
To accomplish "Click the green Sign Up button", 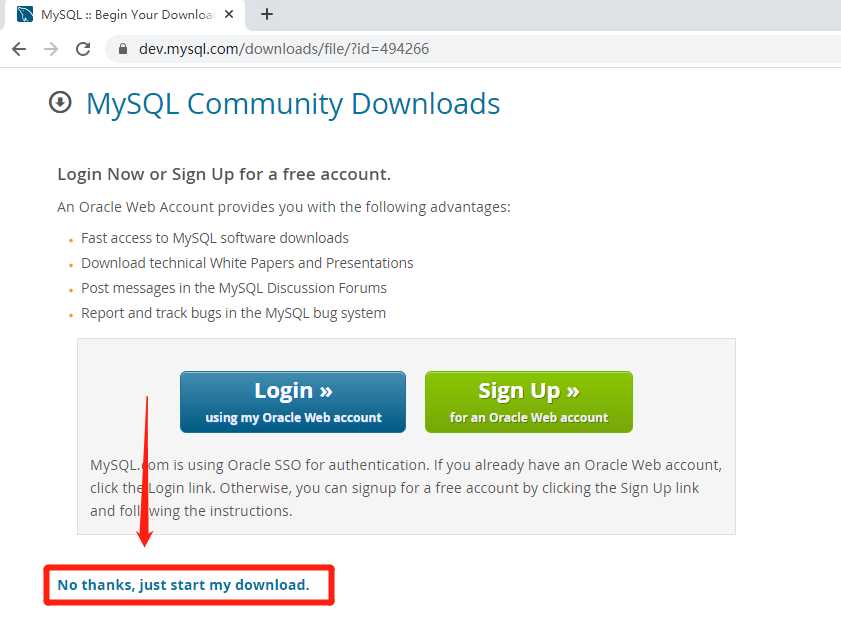I will [x=529, y=402].
